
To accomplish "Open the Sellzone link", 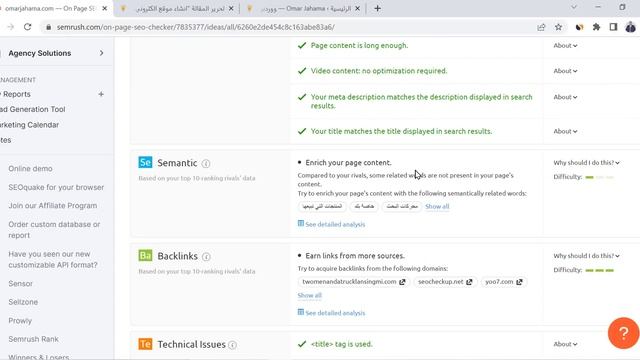I will tap(23, 302).
